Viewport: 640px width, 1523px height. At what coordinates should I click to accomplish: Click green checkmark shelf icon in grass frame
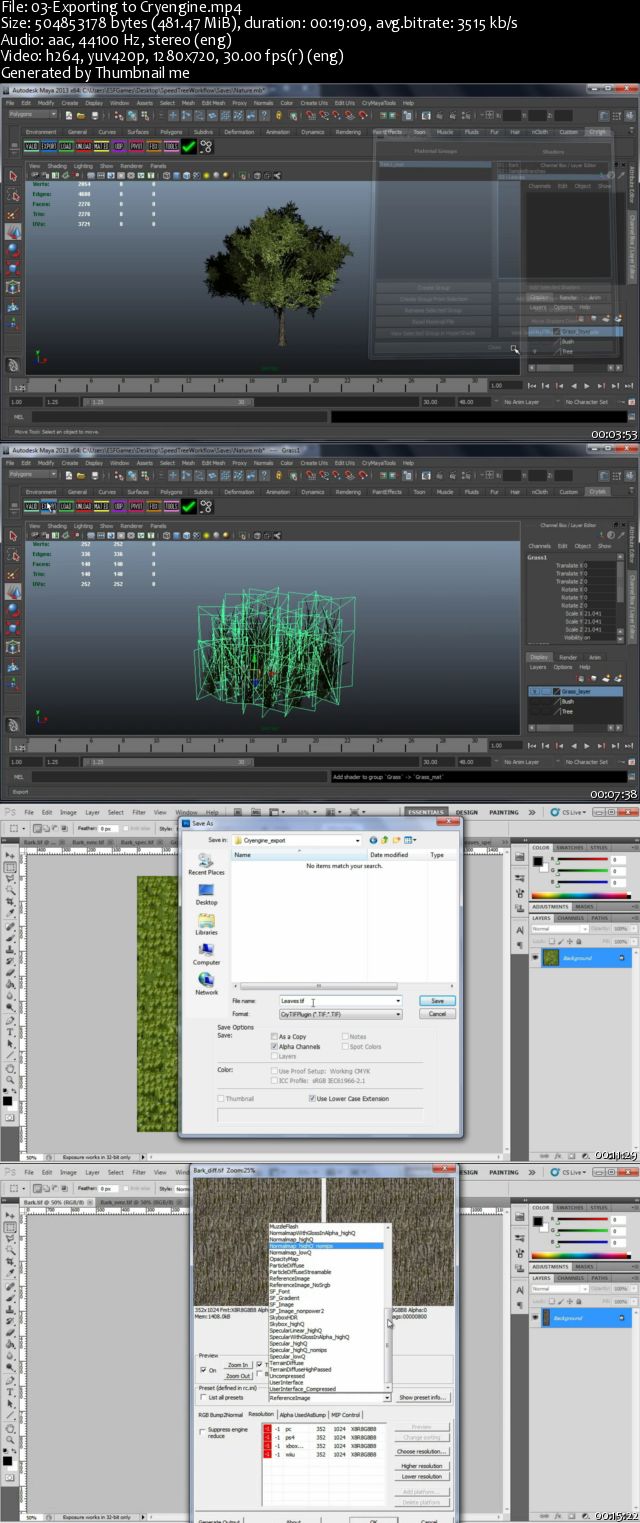[x=189, y=506]
